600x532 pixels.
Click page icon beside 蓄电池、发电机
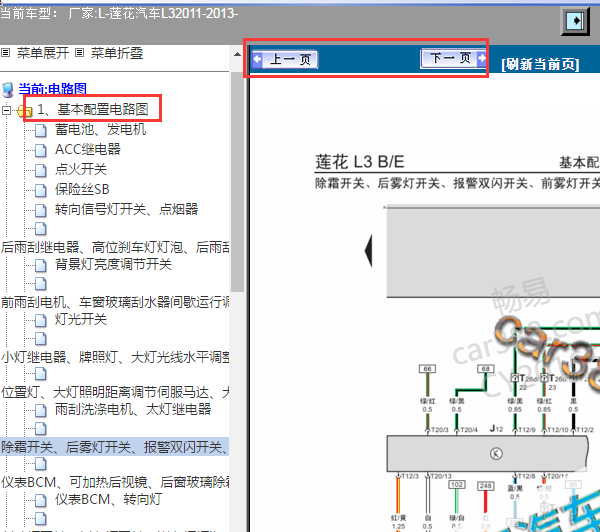[41, 131]
